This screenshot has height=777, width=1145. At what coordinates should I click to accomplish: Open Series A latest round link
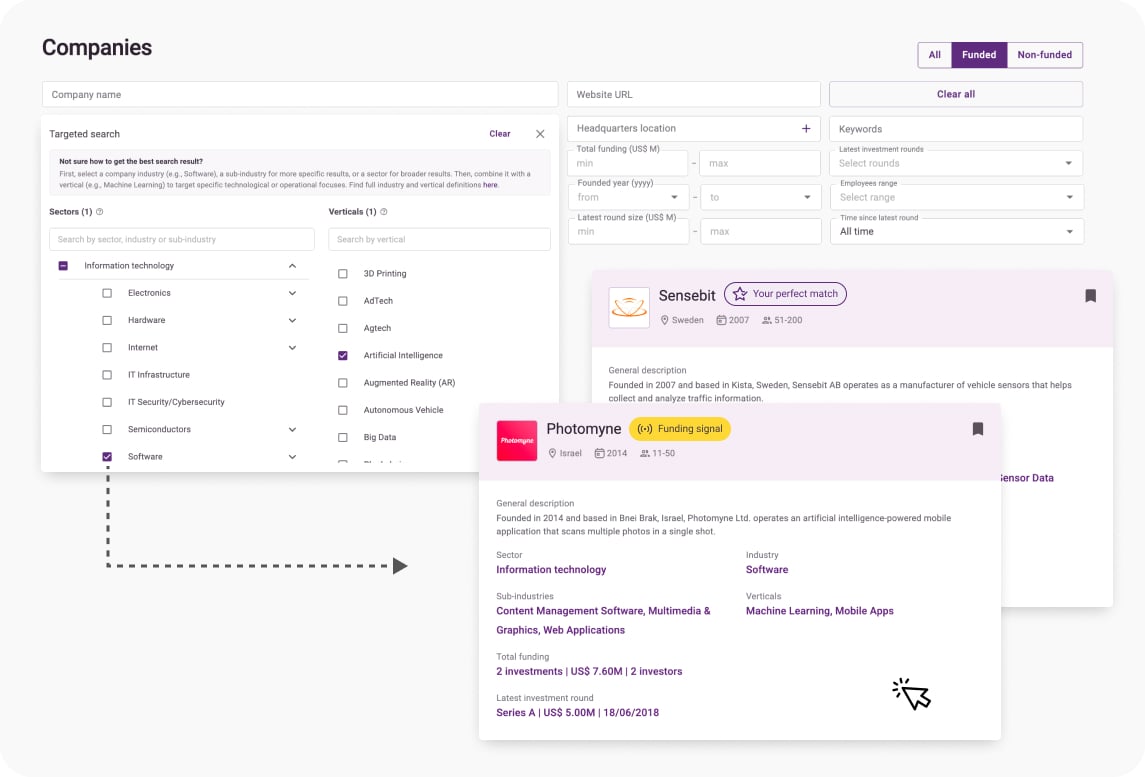(577, 713)
